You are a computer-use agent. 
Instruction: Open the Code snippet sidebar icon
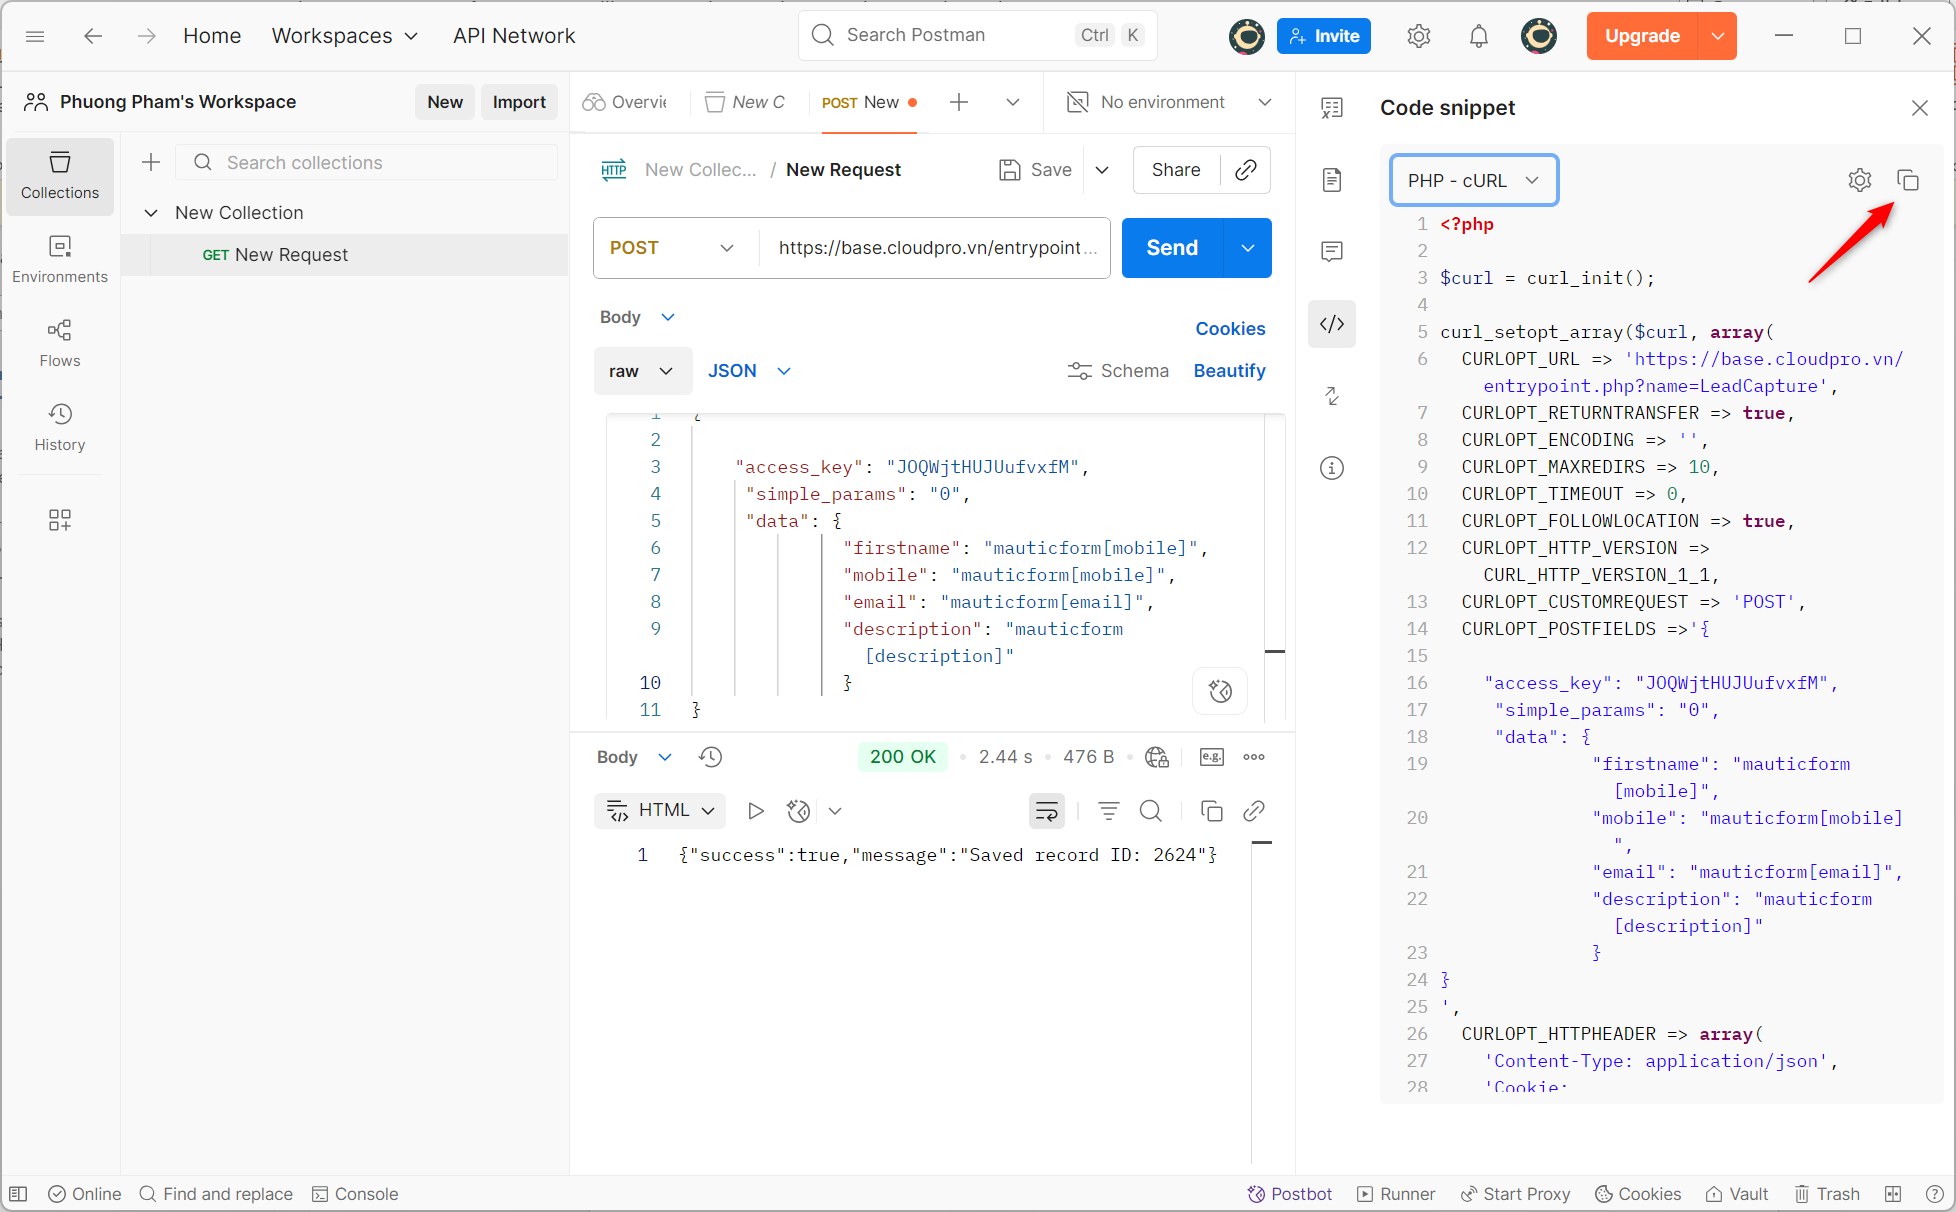pyautogui.click(x=1332, y=324)
